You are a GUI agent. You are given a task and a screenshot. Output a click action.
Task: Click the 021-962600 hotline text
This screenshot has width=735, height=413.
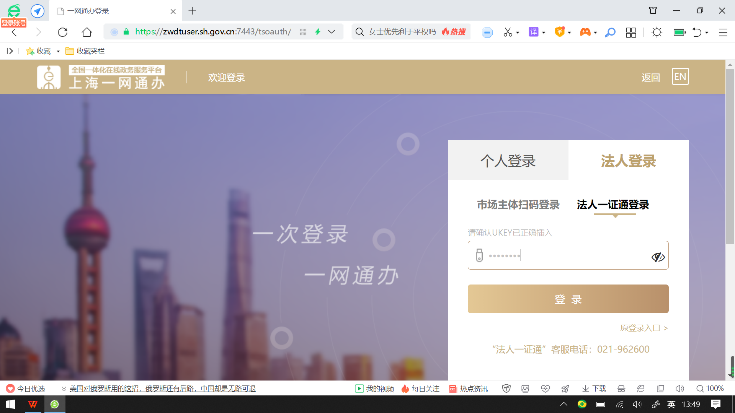623,349
